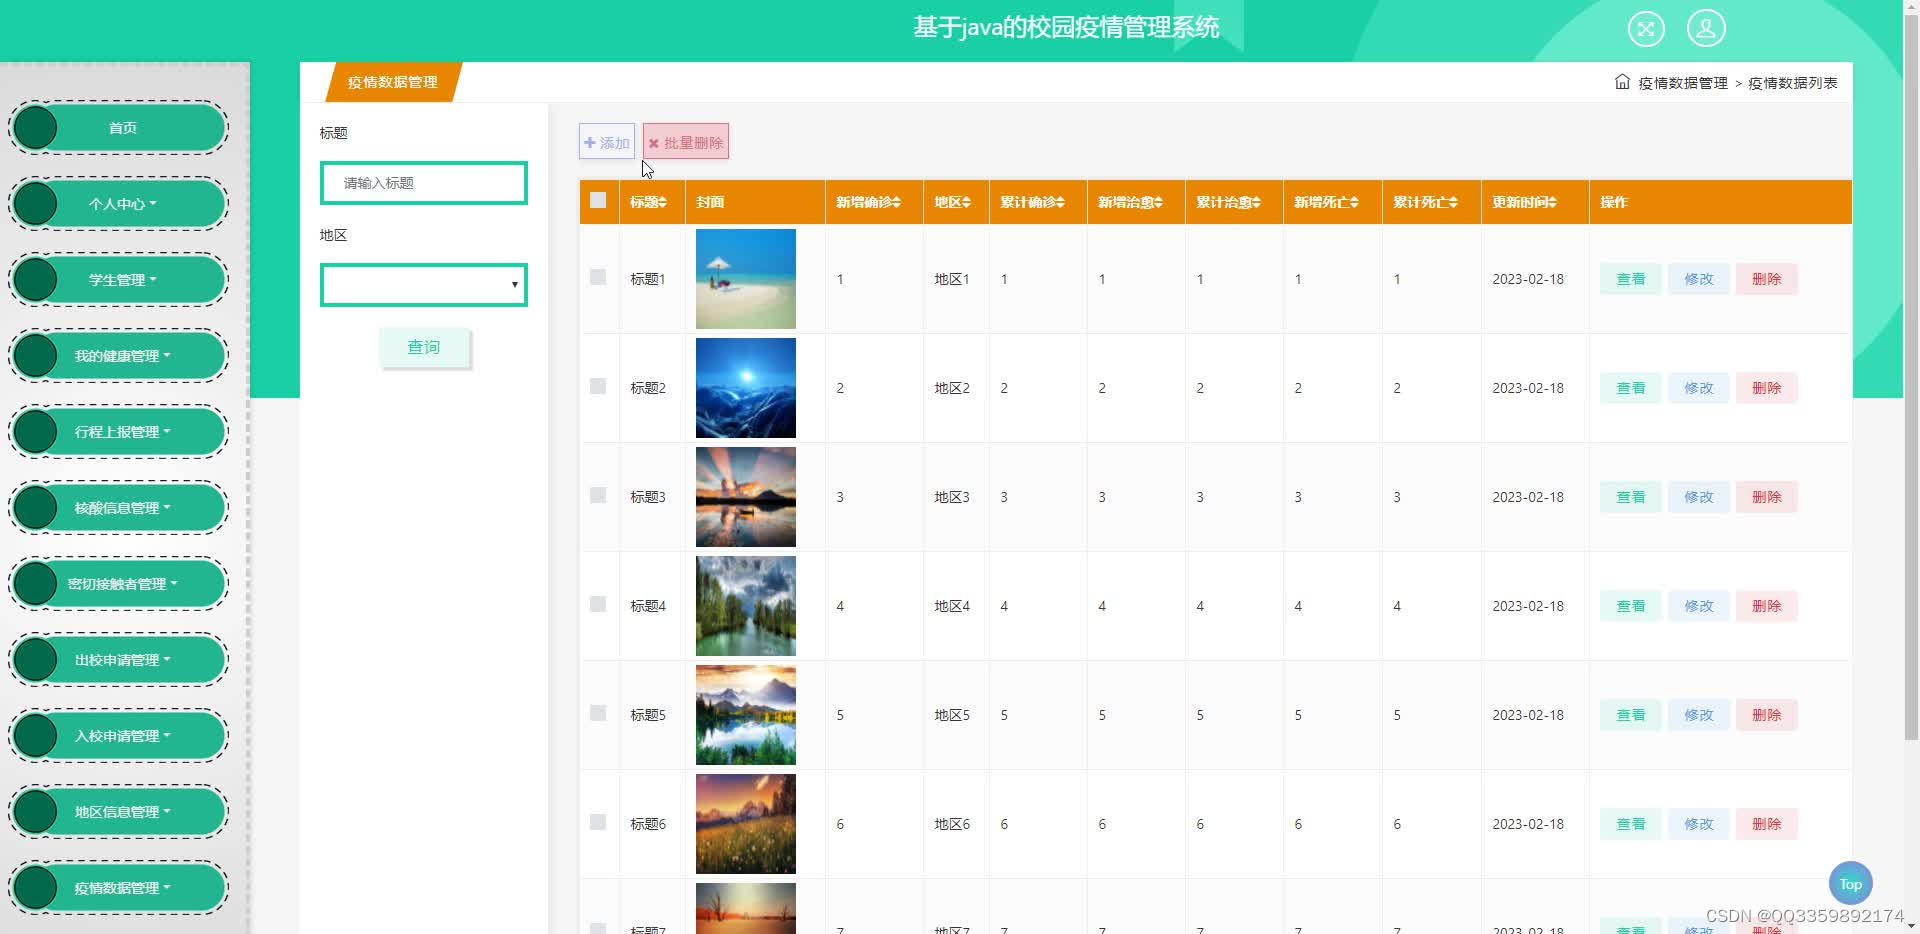Open the beach cover thumbnail of 标题1
The width and height of the screenshot is (1920, 934).
(x=746, y=279)
